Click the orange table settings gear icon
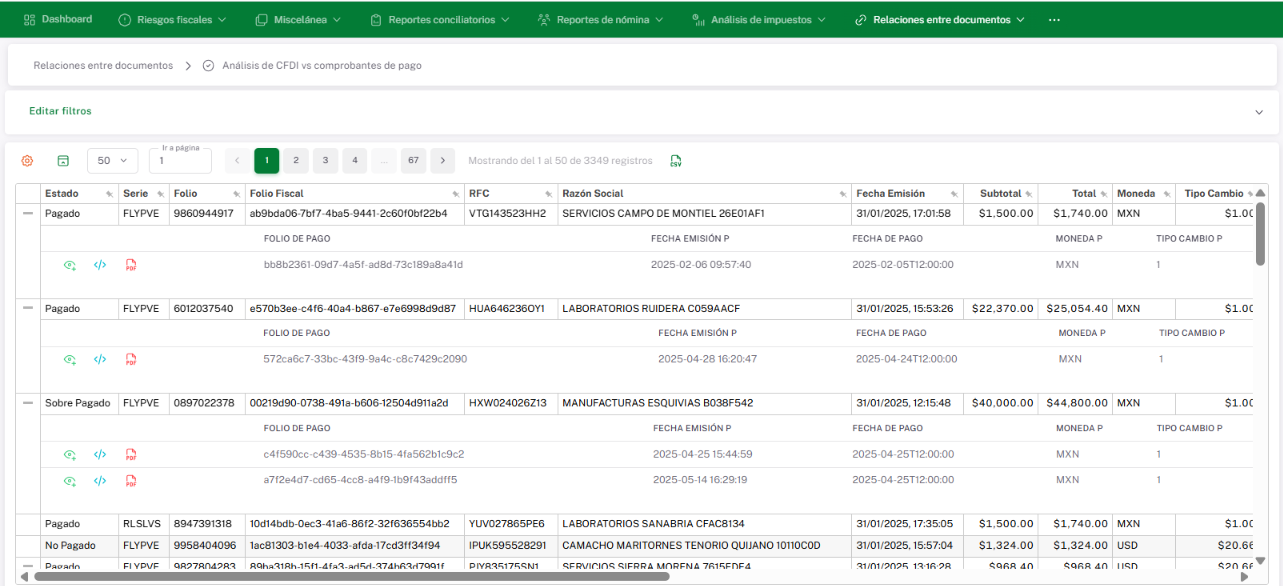Screen dimensions: 1283x586 tap(27, 161)
